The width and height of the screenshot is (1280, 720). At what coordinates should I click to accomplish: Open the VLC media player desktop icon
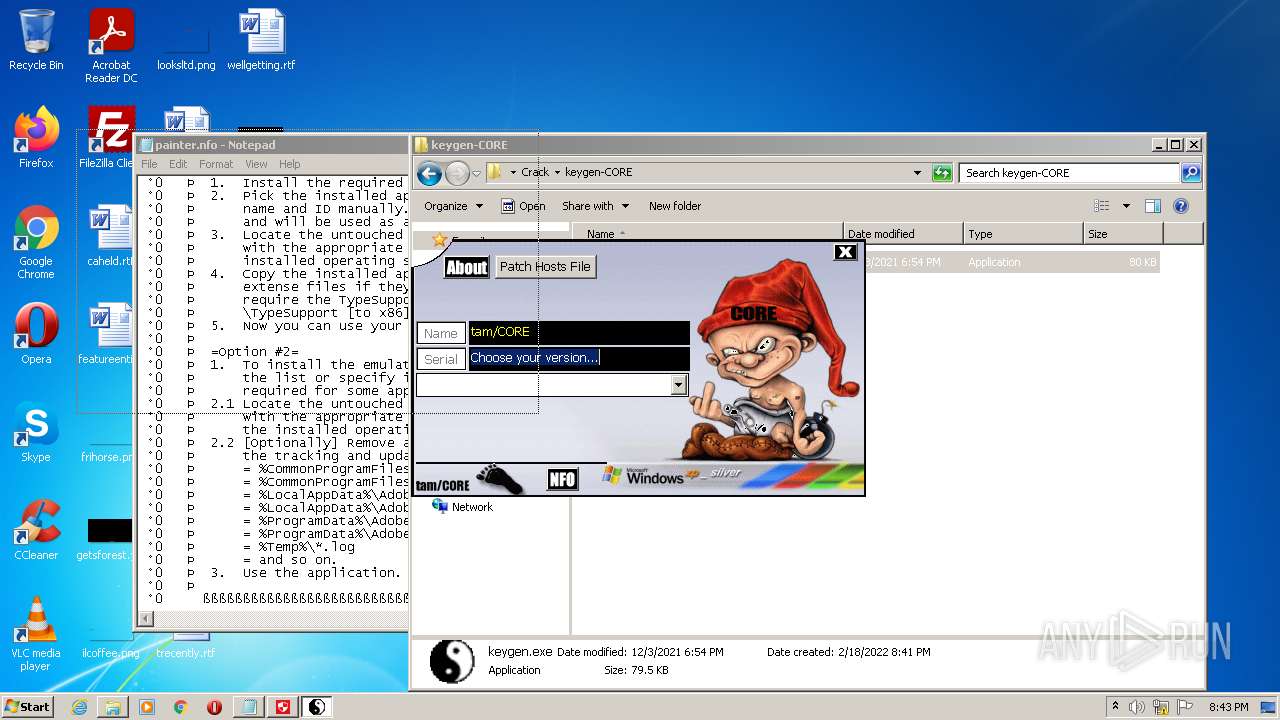[36, 635]
